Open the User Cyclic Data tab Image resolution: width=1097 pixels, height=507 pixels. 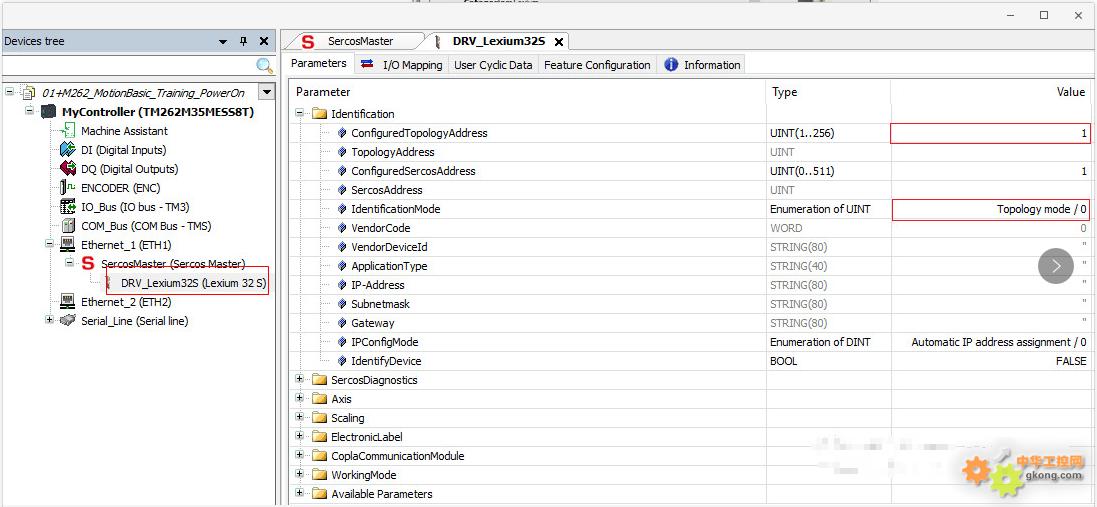[x=493, y=65]
